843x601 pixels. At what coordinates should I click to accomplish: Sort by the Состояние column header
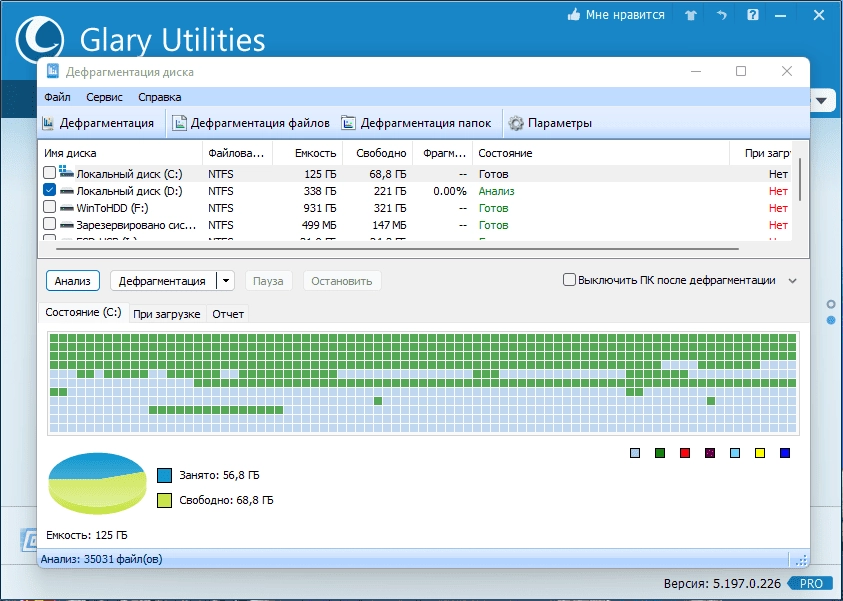coord(601,153)
